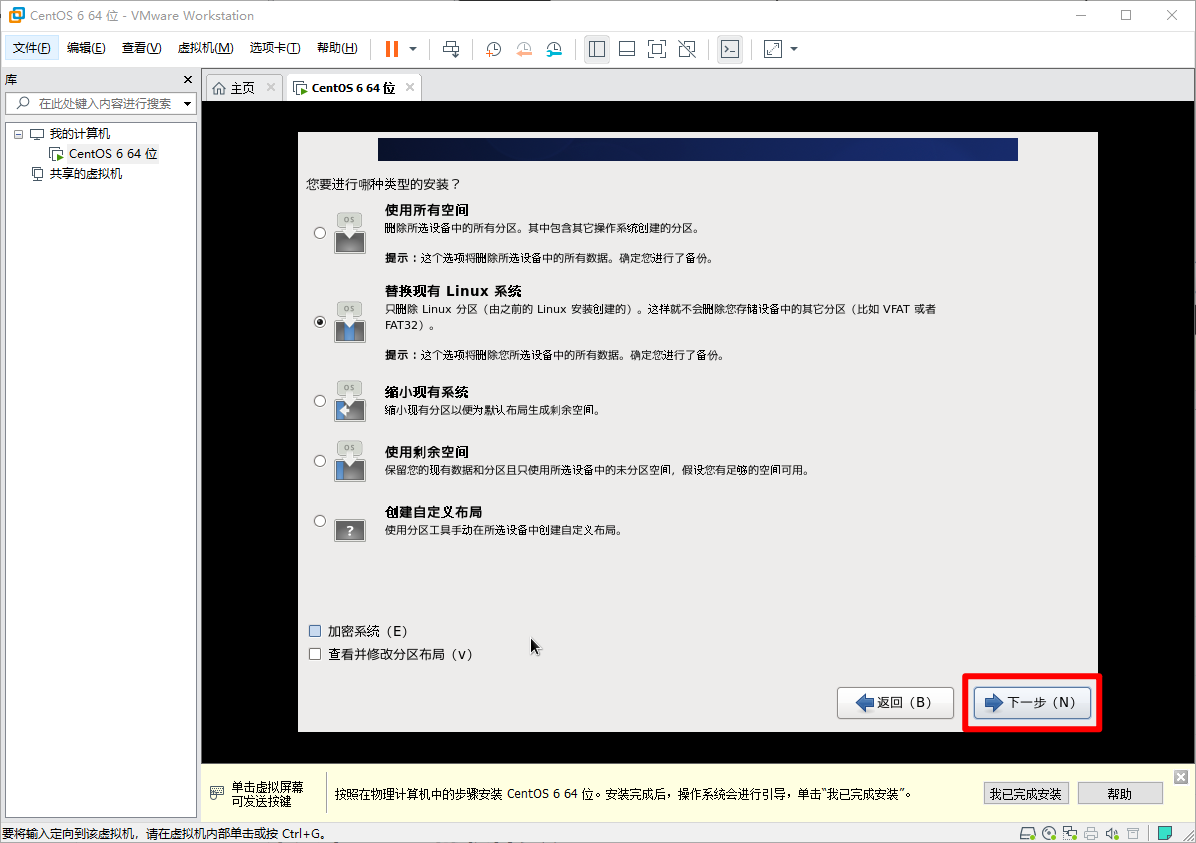The width and height of the screenshot is (1196, 843).
Task: Click the 您要进行哪种类型的安装？ question text
Action: 384,184
